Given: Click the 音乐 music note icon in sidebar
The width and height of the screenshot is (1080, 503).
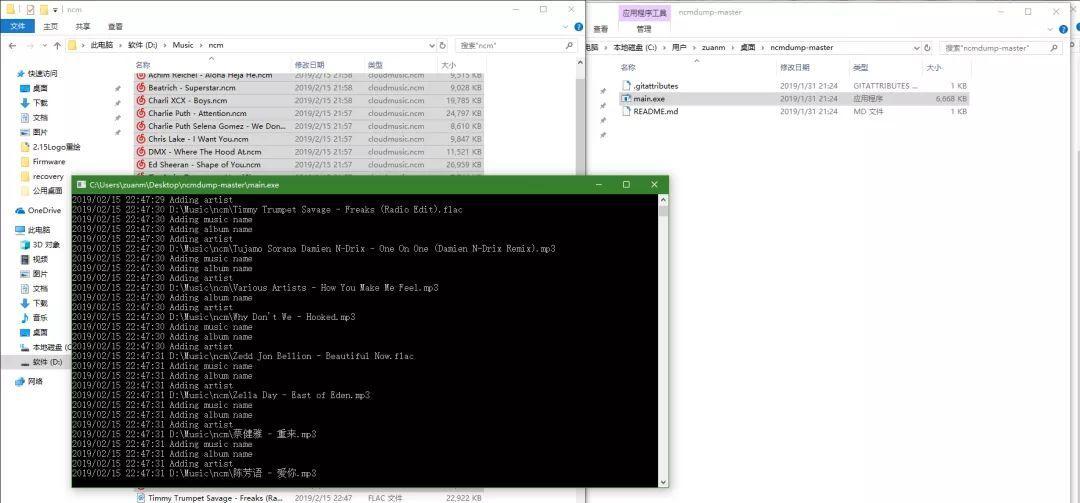Looking at the screenshot, I should pos(25,318).
